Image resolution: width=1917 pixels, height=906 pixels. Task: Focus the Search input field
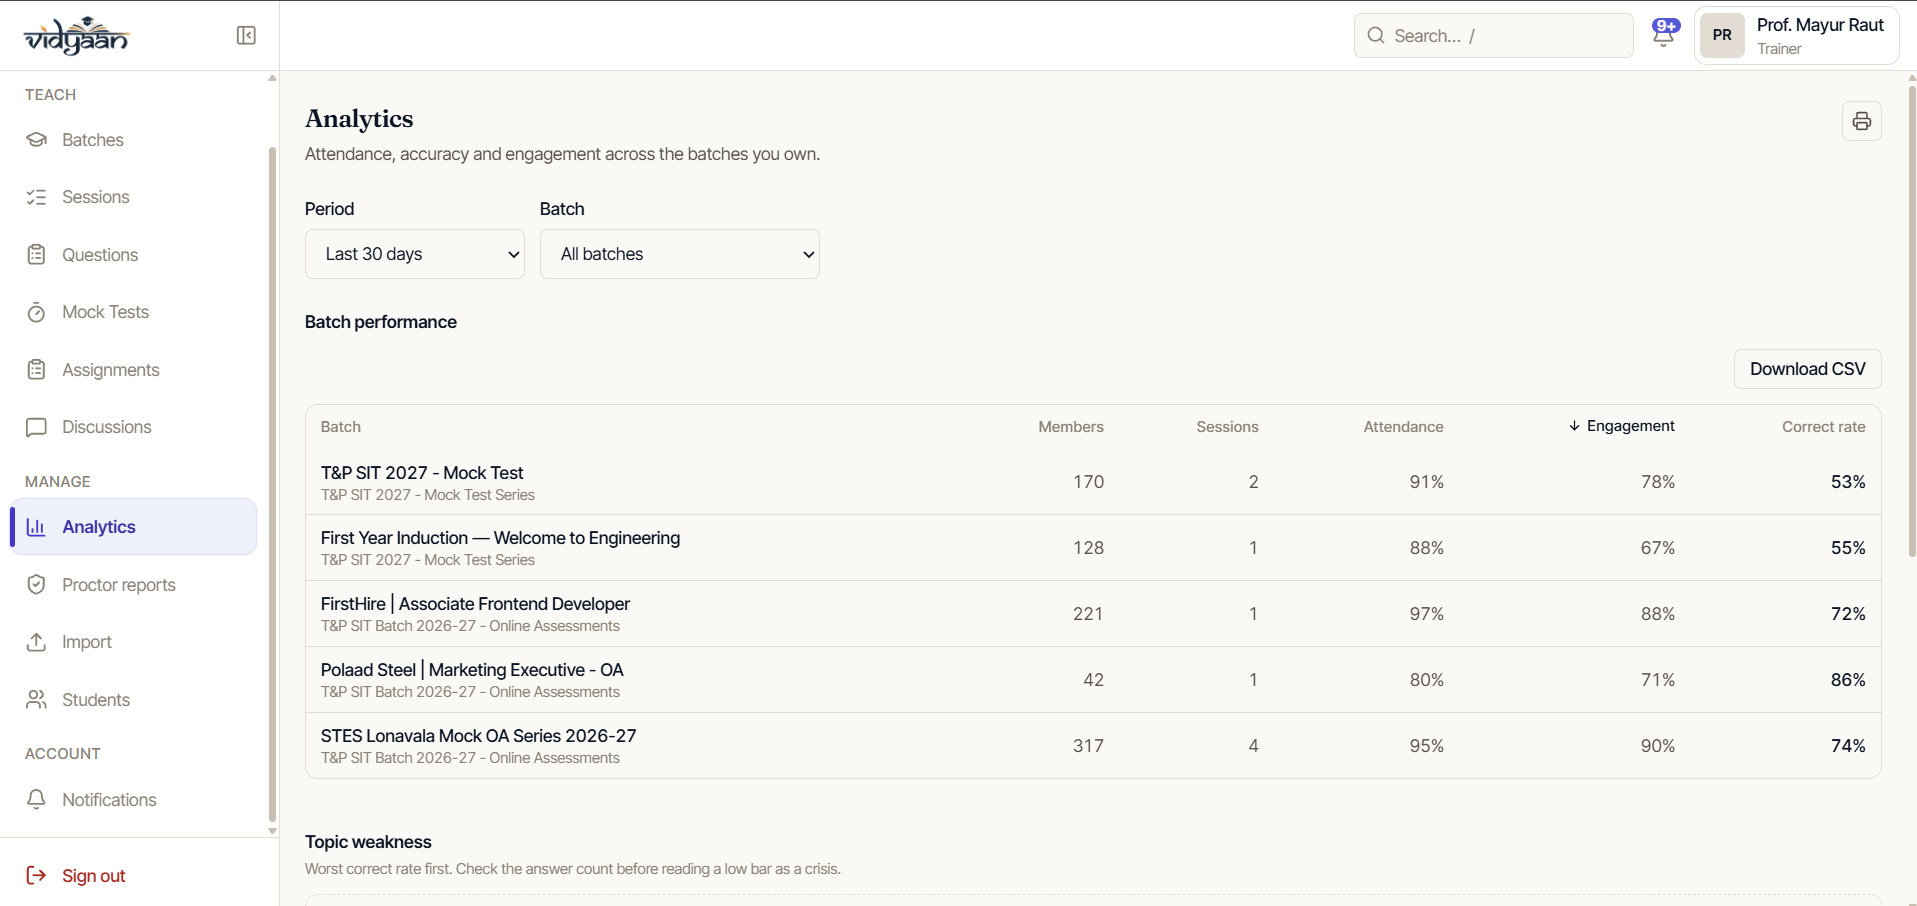click(x=1494, y=36)
